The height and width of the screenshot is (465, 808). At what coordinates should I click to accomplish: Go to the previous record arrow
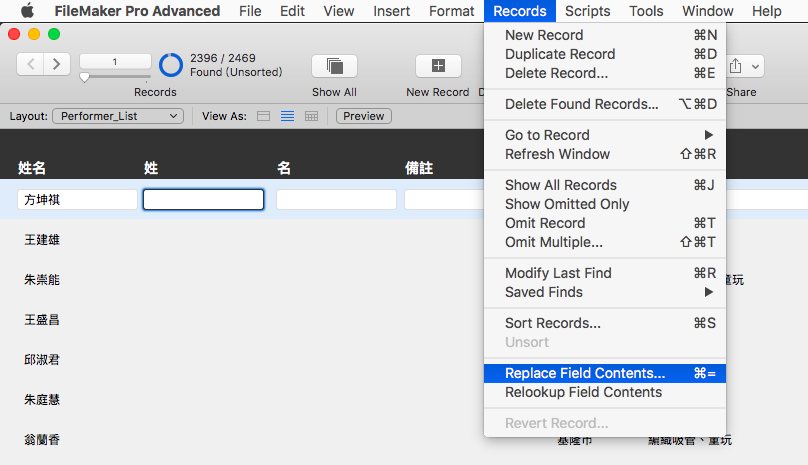pyautogui.click(x=30, y=64)
